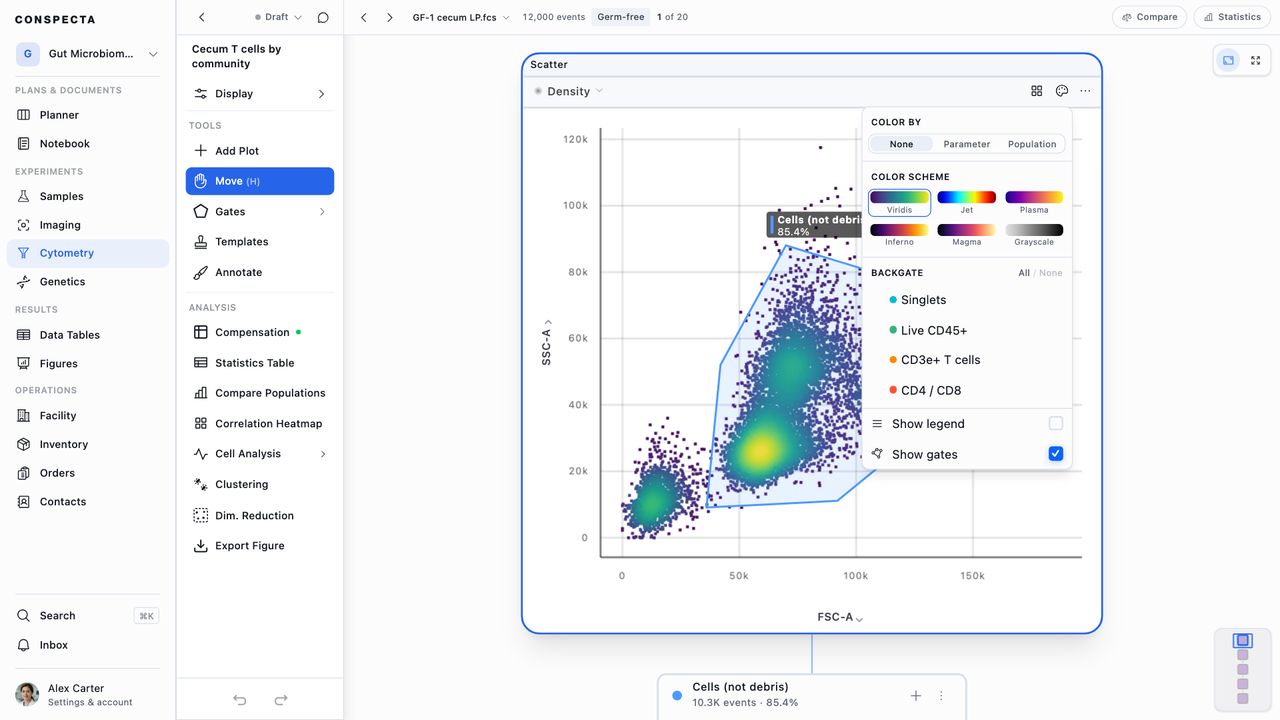1280x720 pixels.
Task: Select Jet color scheme
Action: [967, 203]
